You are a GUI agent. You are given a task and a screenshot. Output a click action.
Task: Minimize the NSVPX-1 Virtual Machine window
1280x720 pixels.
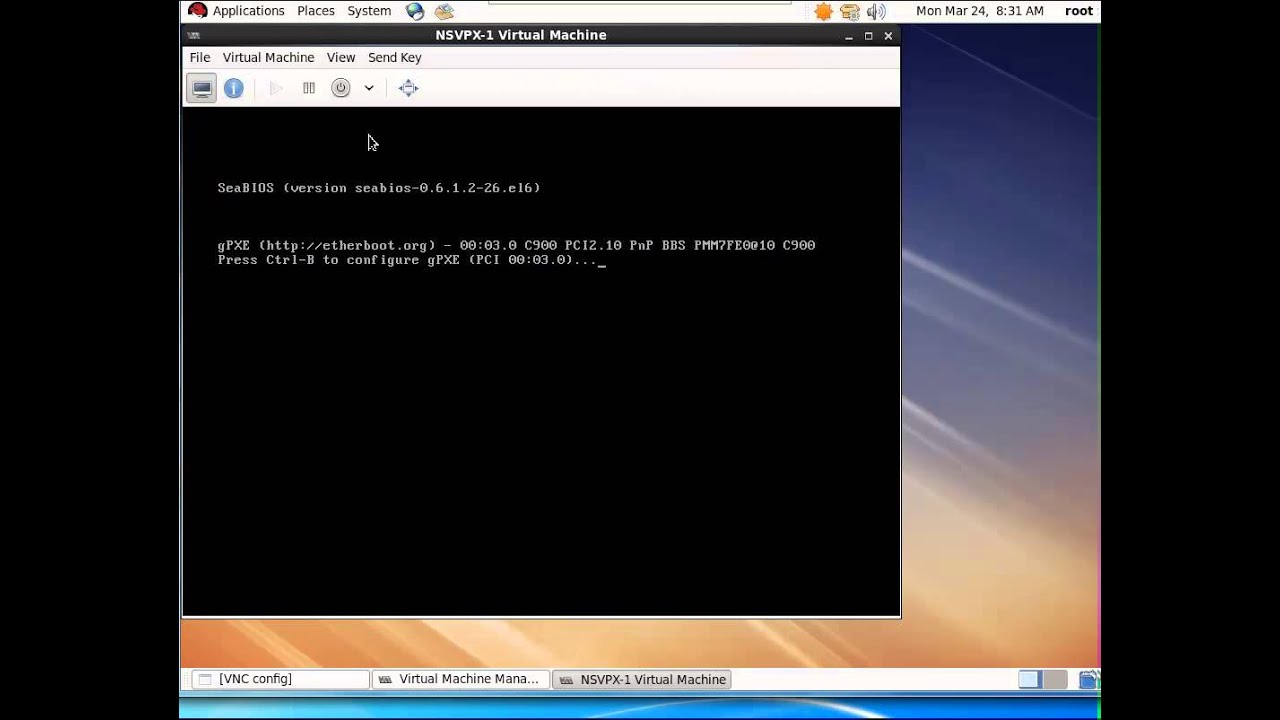click(848, 36)
